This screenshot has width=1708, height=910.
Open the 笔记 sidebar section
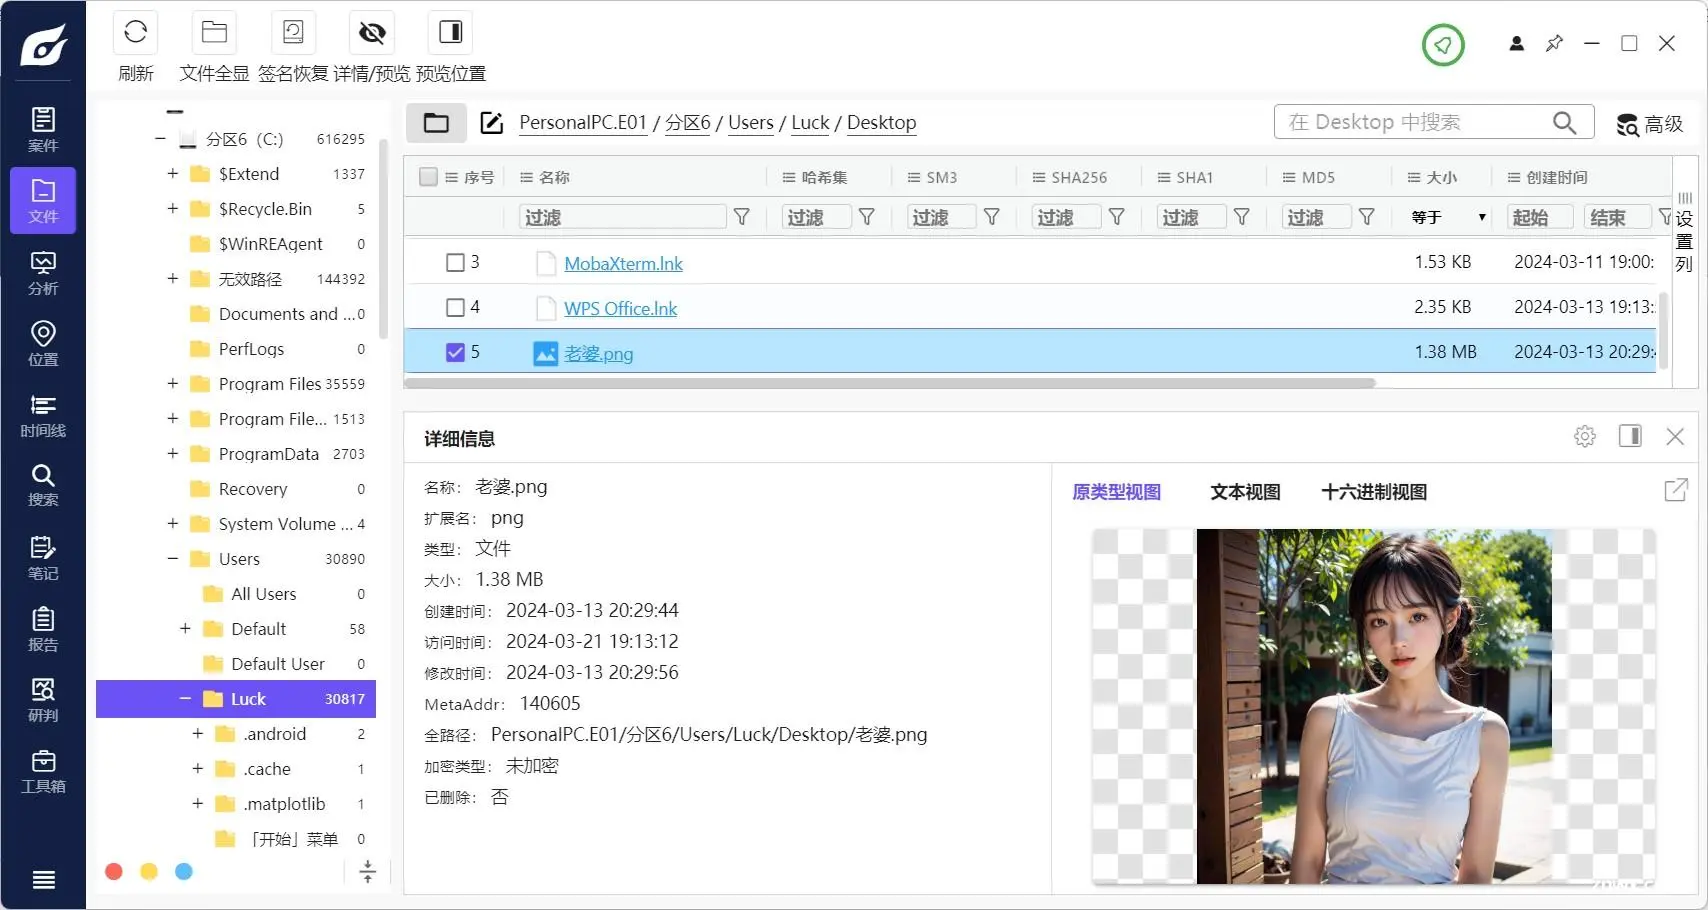(43, 558)
